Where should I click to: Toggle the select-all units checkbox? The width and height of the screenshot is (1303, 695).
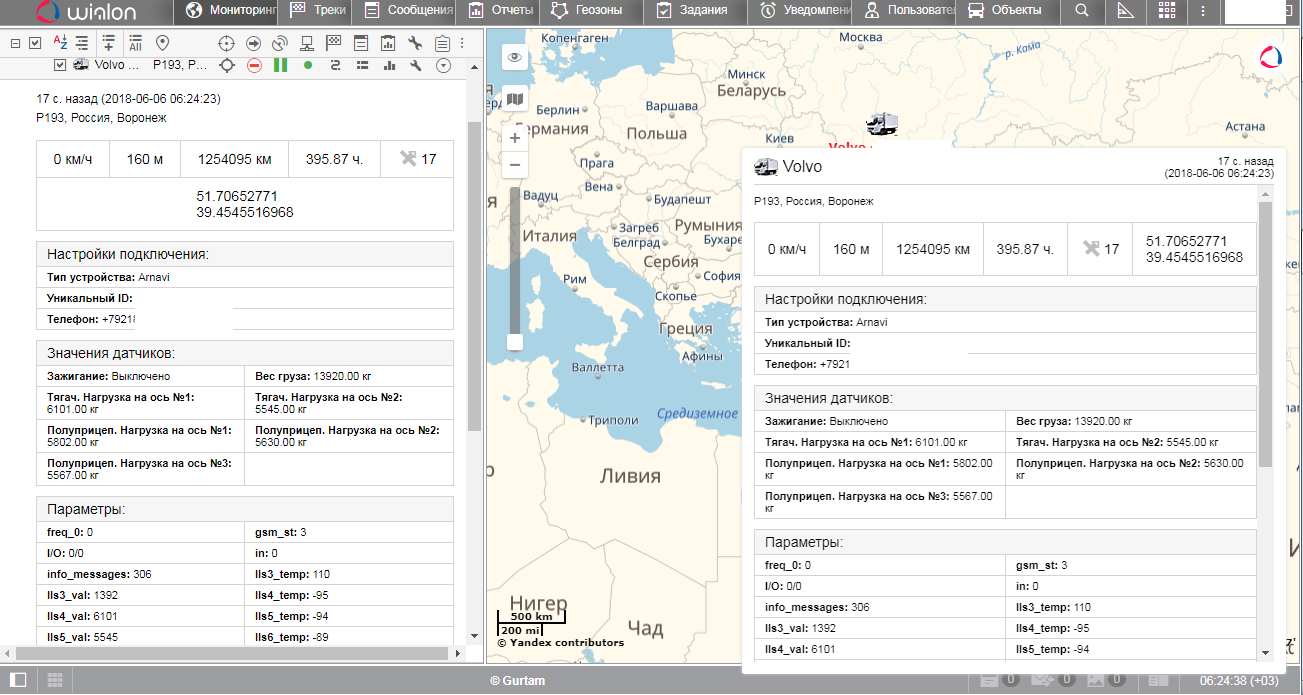[x=35, y=43]
